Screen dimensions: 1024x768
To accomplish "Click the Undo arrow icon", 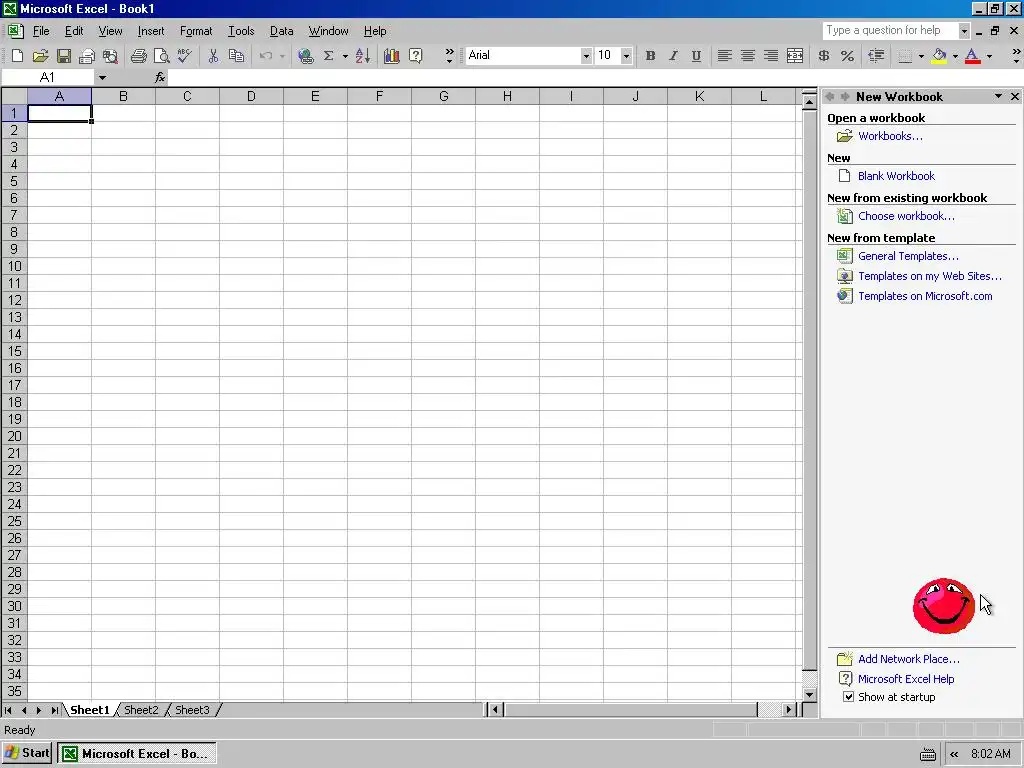I will (x=266, y=56).
